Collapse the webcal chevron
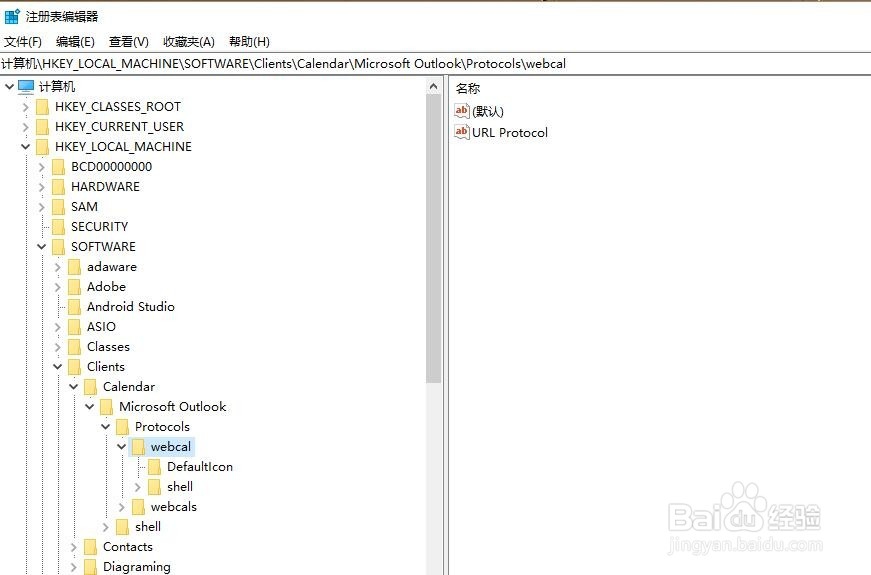 click(122, 447)
